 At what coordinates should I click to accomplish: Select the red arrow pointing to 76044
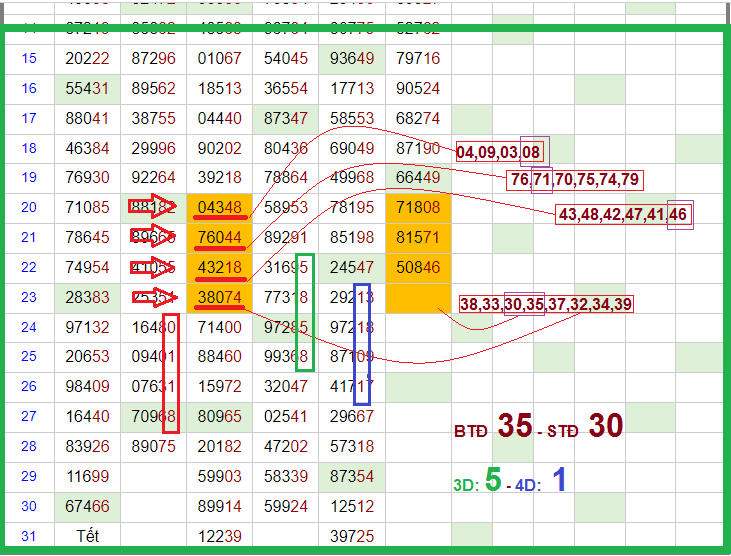tap(153, 238)
